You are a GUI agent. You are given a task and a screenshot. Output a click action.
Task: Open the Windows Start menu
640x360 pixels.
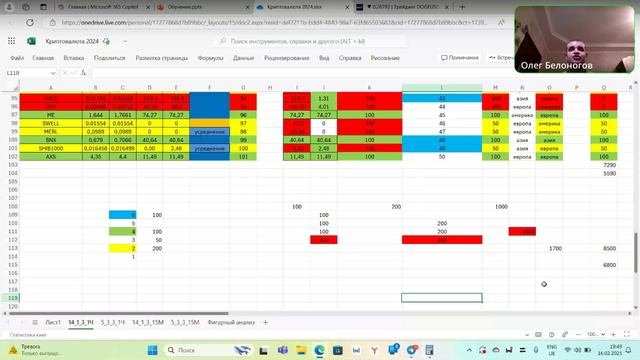[x=153, y=350]
